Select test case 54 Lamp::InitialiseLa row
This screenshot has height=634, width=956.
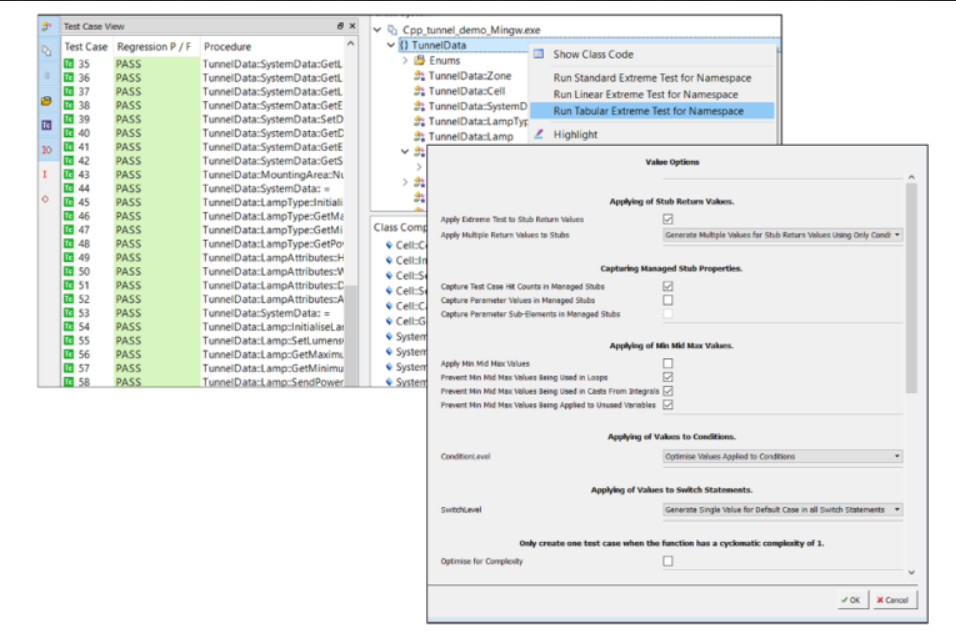click(x=204, y=327)
